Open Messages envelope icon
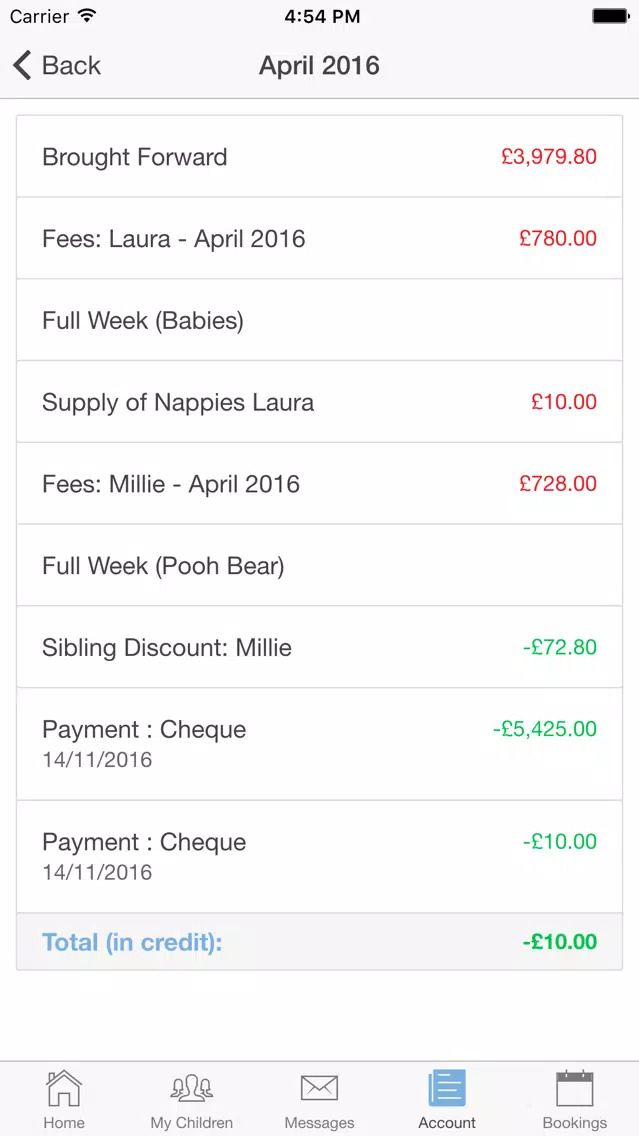This screenshot has width=639, height=1136. 319,1088
